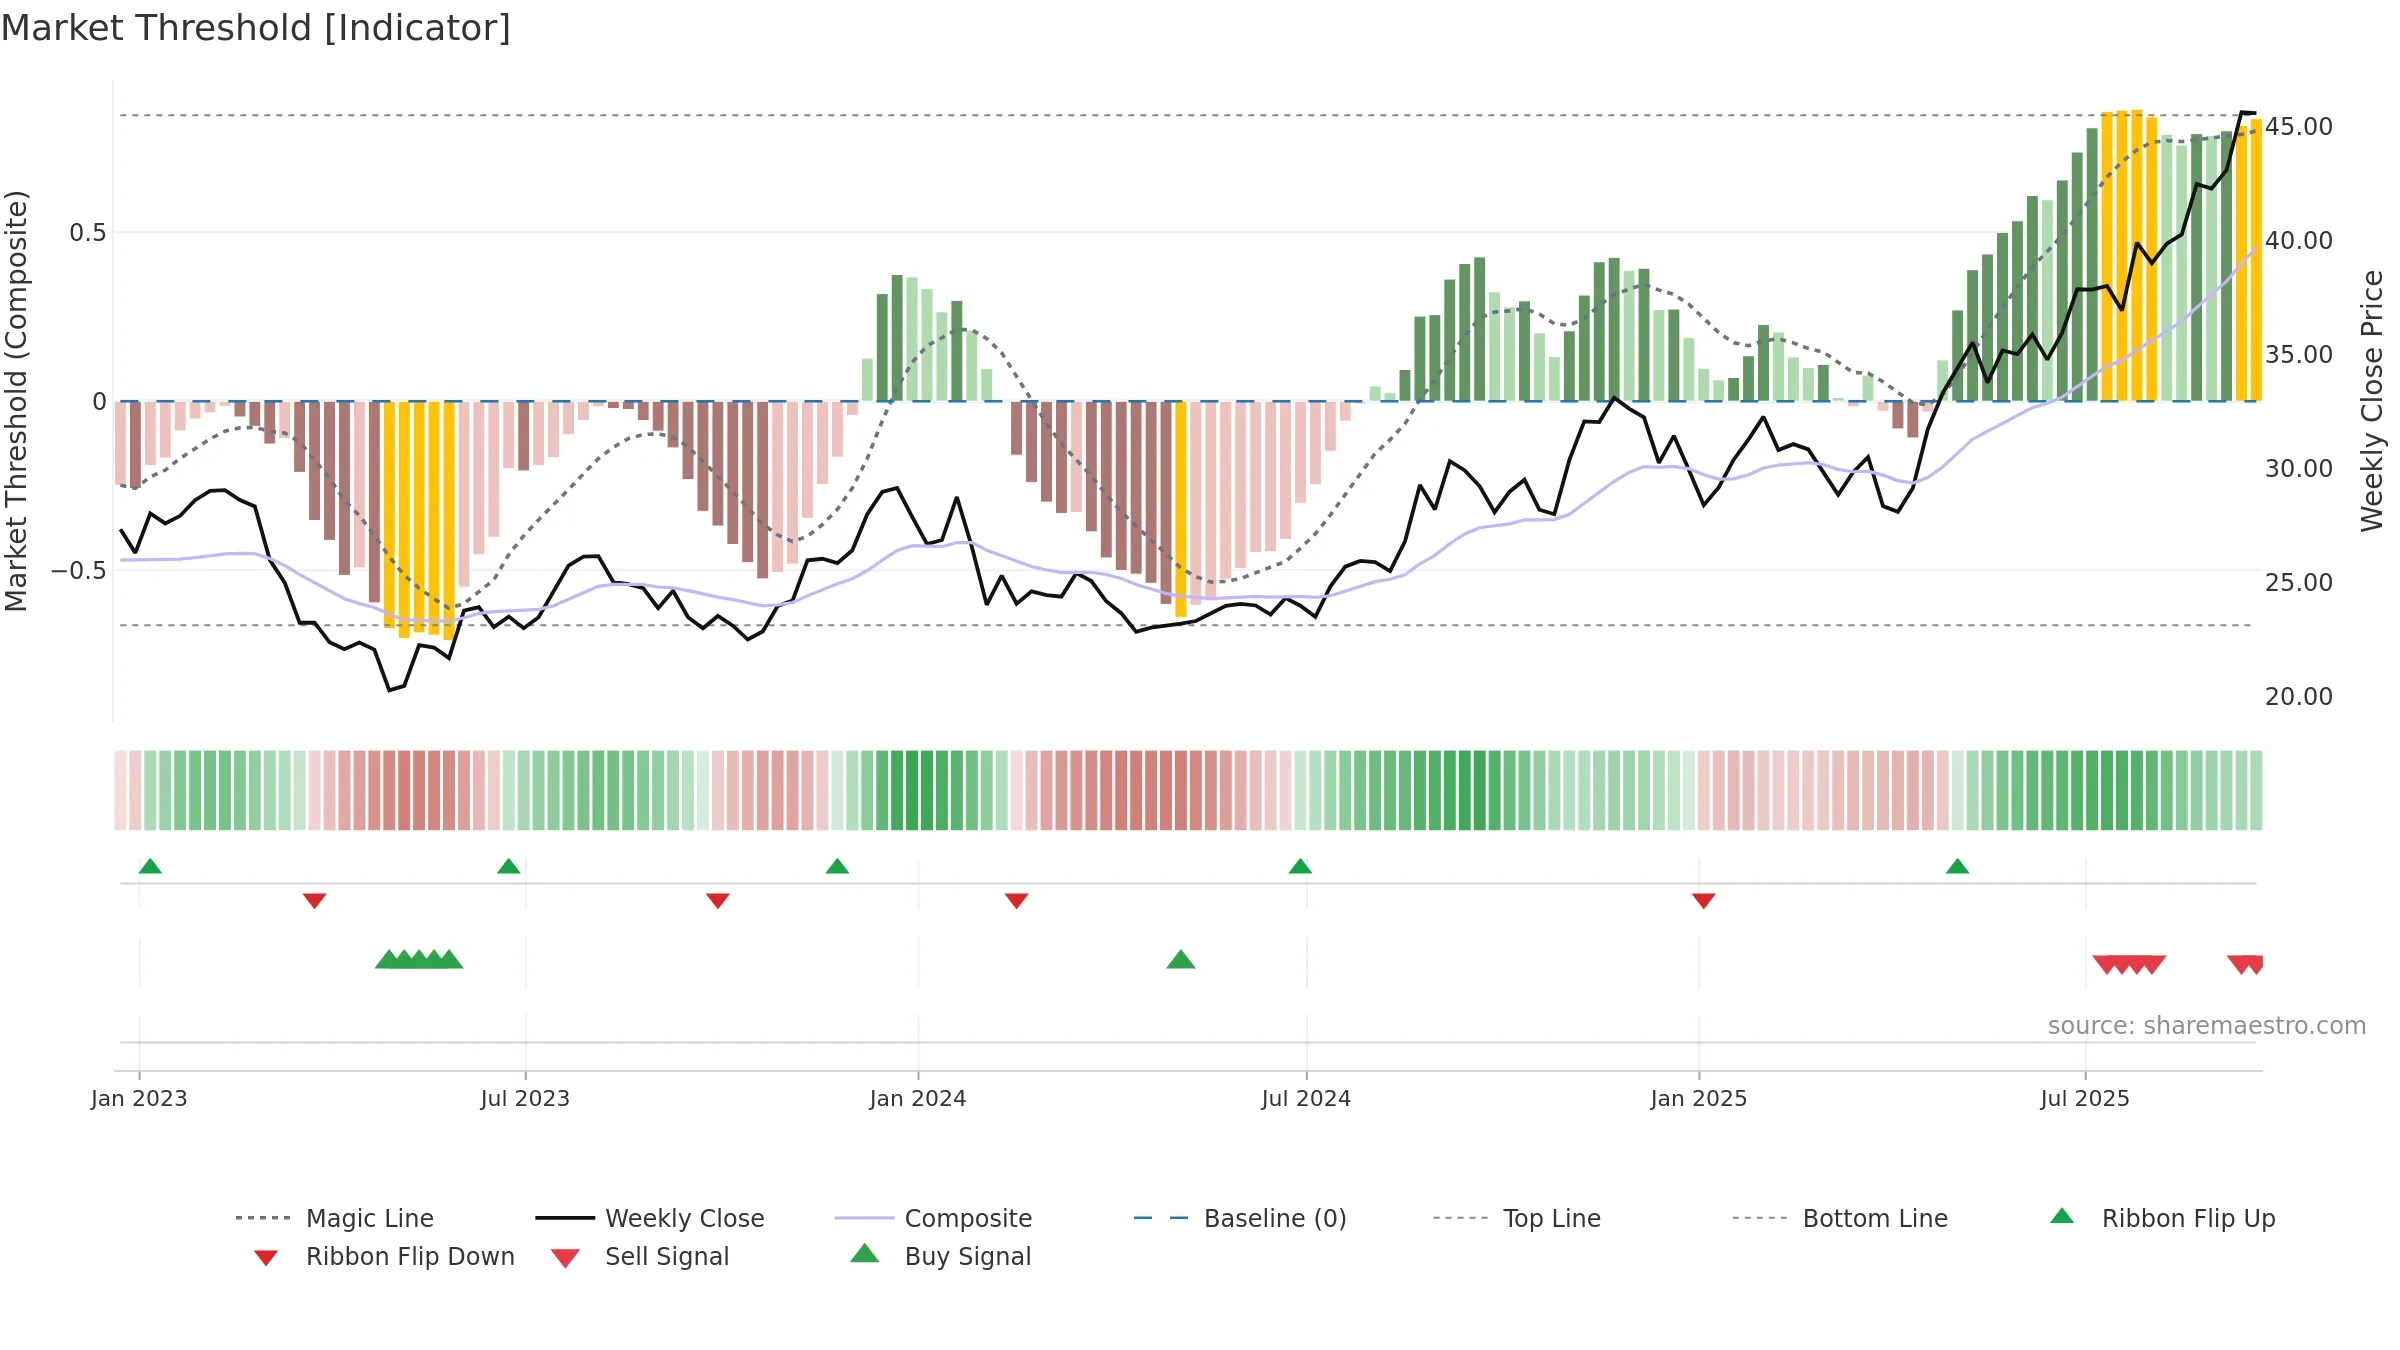Toggle the Weekly Close legend entry
The width and height of the screenshot is (2400, 1350).
pos(650,1218)
